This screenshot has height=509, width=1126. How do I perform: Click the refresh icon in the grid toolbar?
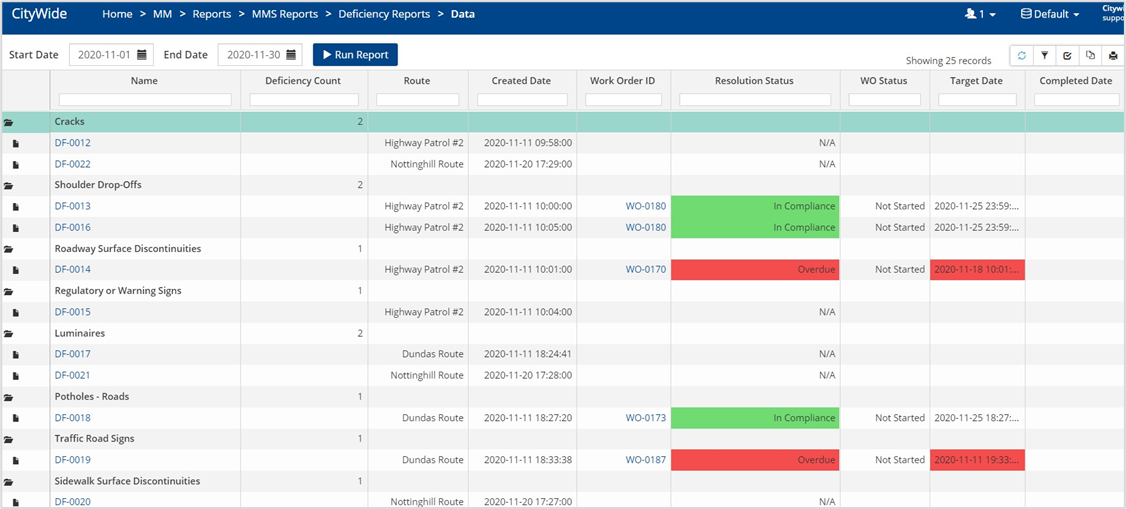click(1021, 56)
